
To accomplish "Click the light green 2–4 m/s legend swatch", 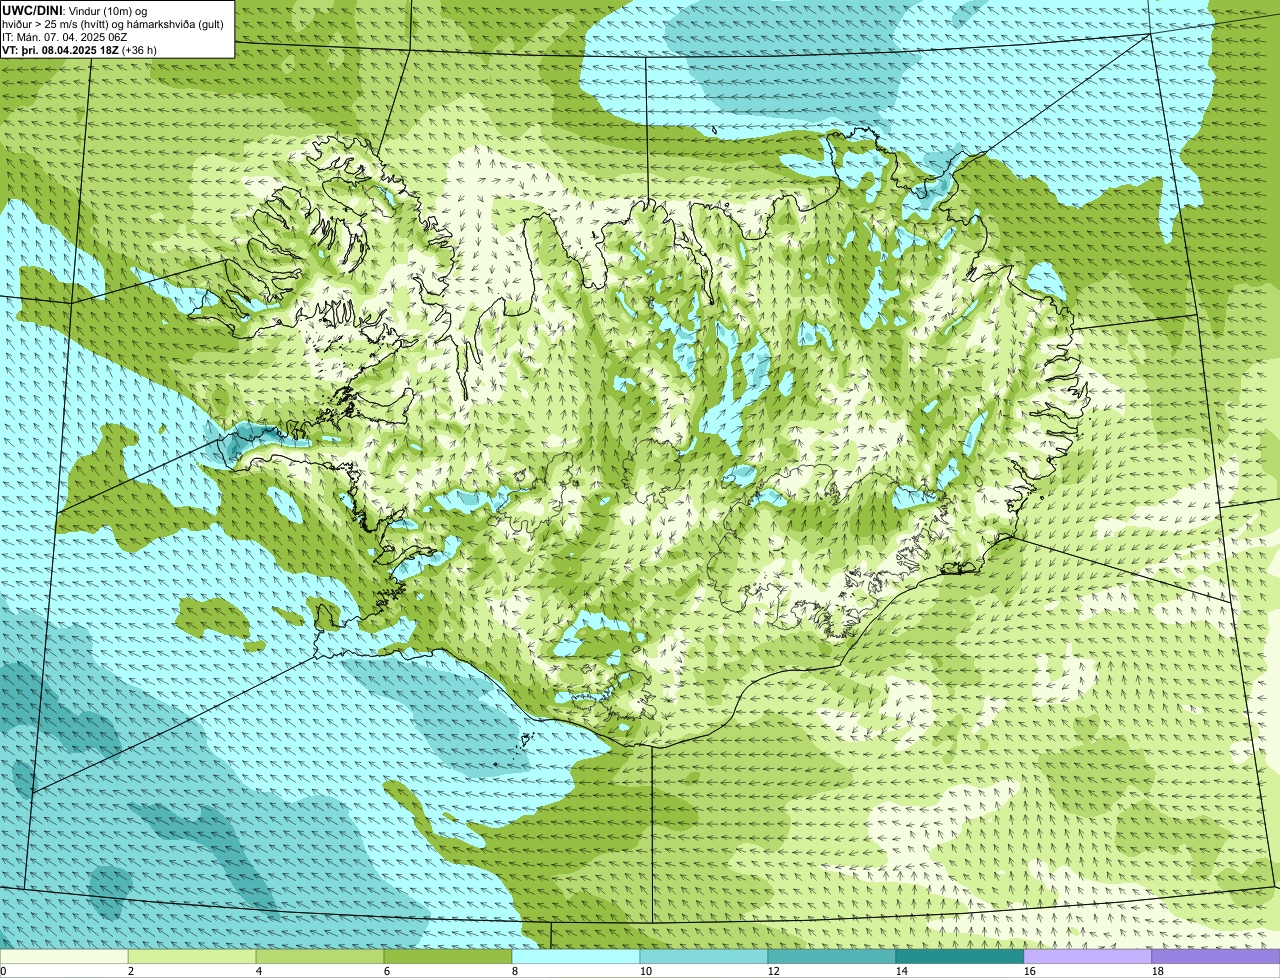I will 192,956.
